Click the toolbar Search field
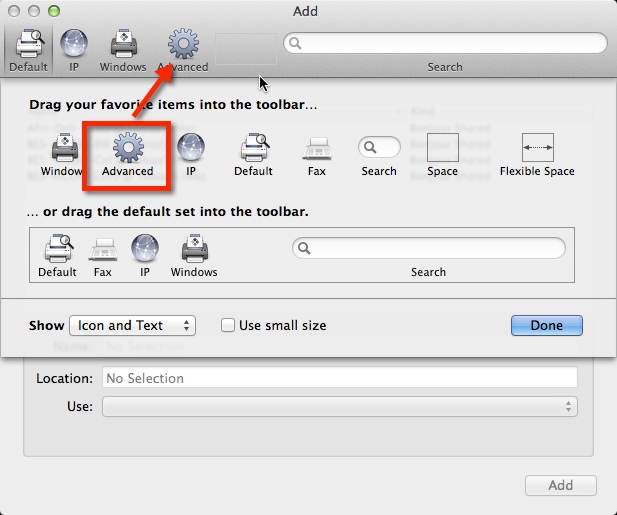The height and width of the screenshot is (515, 617). (445, 43)
